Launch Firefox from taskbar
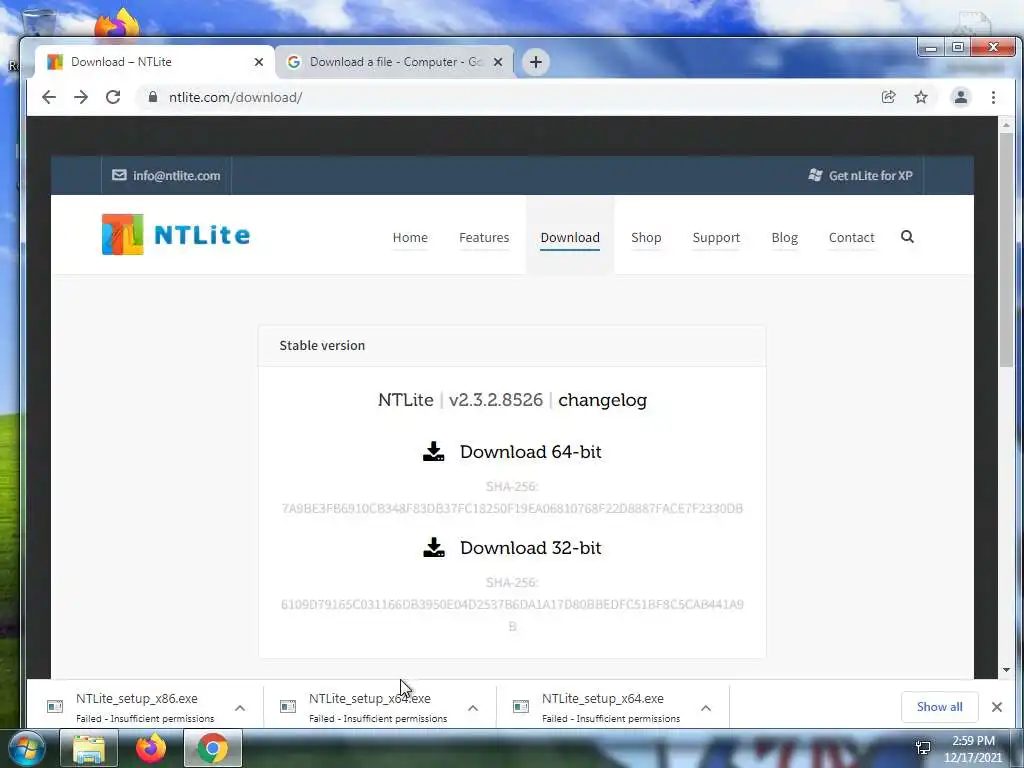This screenshot has height=768, width=1024. (x=151, y=748)
